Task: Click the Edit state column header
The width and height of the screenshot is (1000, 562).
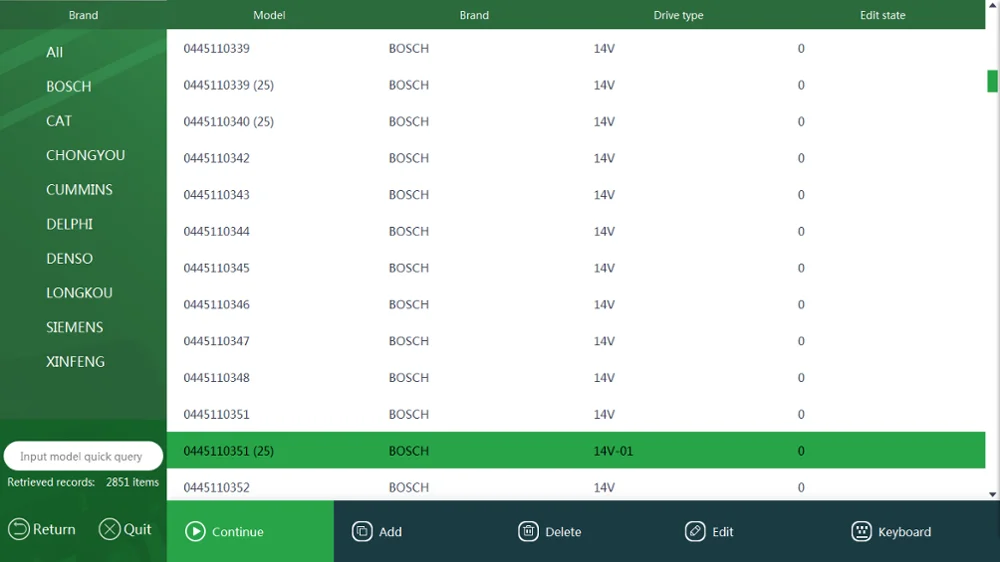Action: 882,15
